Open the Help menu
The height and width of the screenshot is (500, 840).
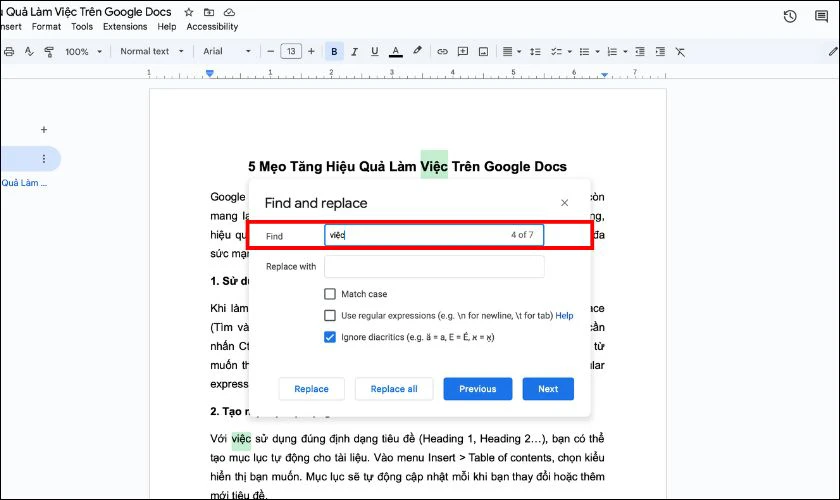167,26
